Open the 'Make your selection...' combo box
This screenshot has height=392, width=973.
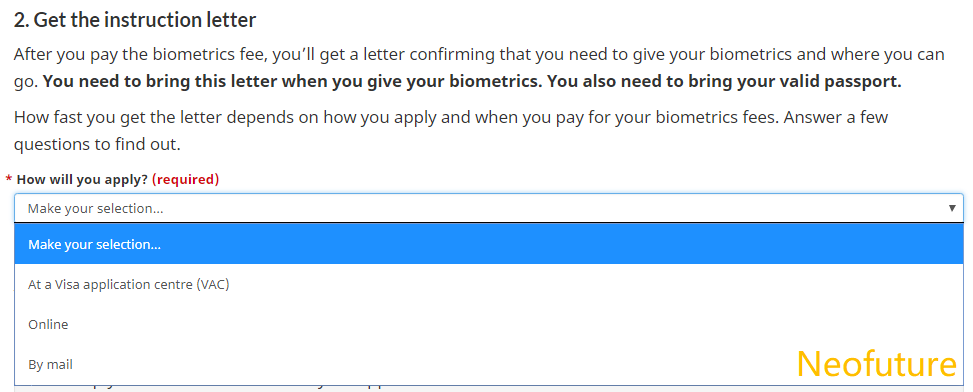(x=489, y=208)
